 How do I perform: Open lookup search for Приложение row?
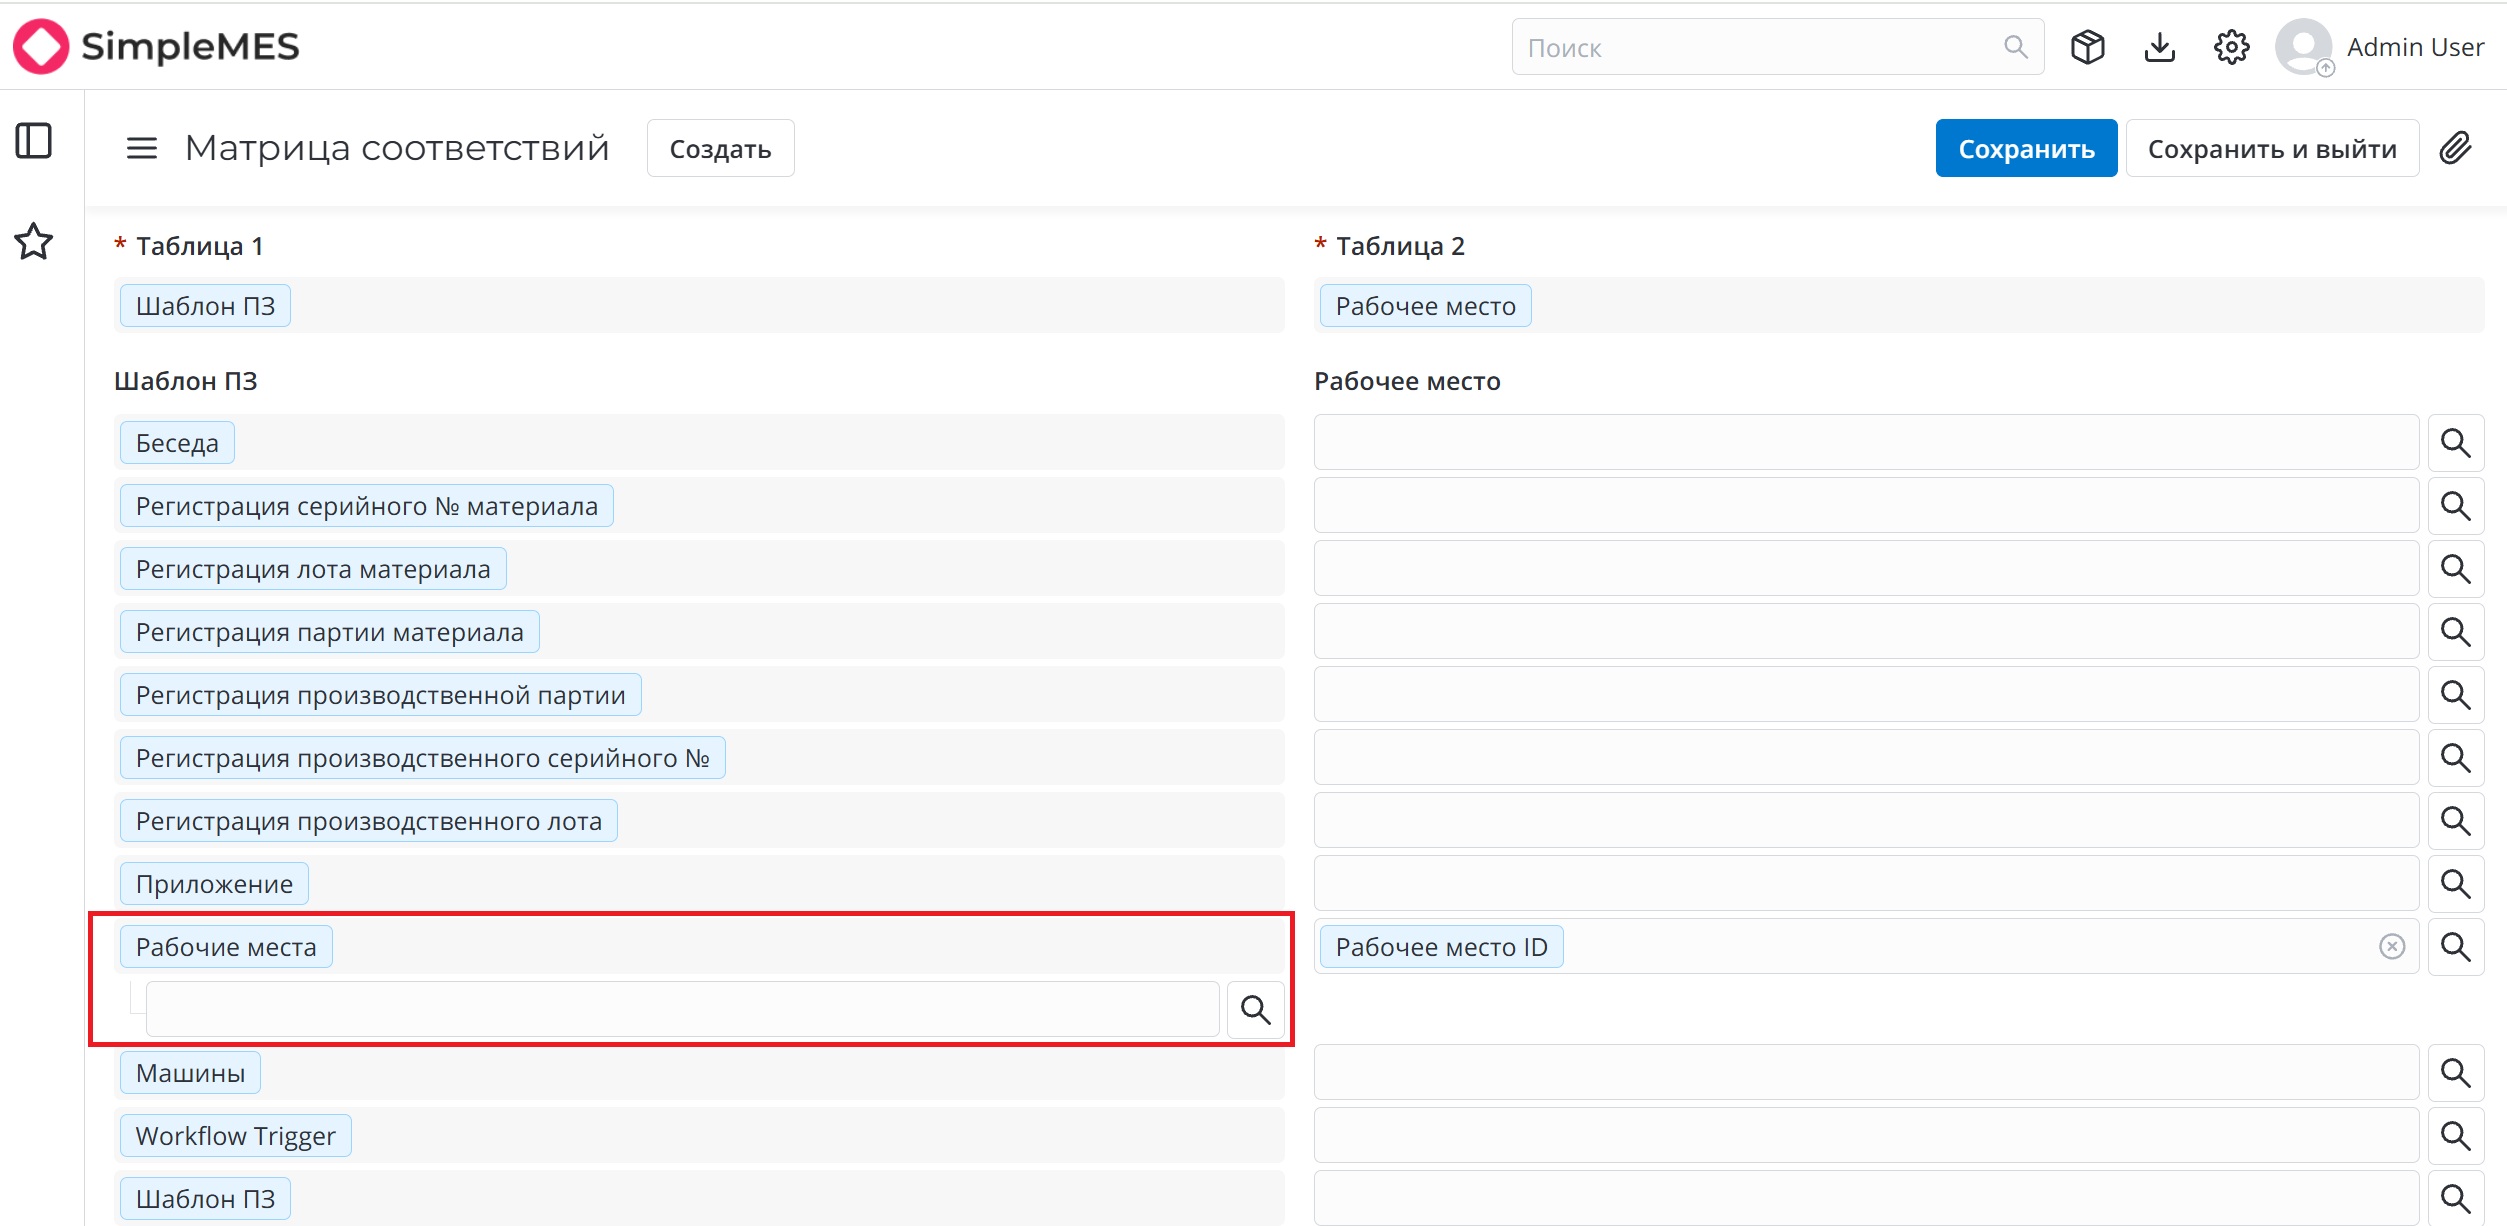coord(2456,884)
